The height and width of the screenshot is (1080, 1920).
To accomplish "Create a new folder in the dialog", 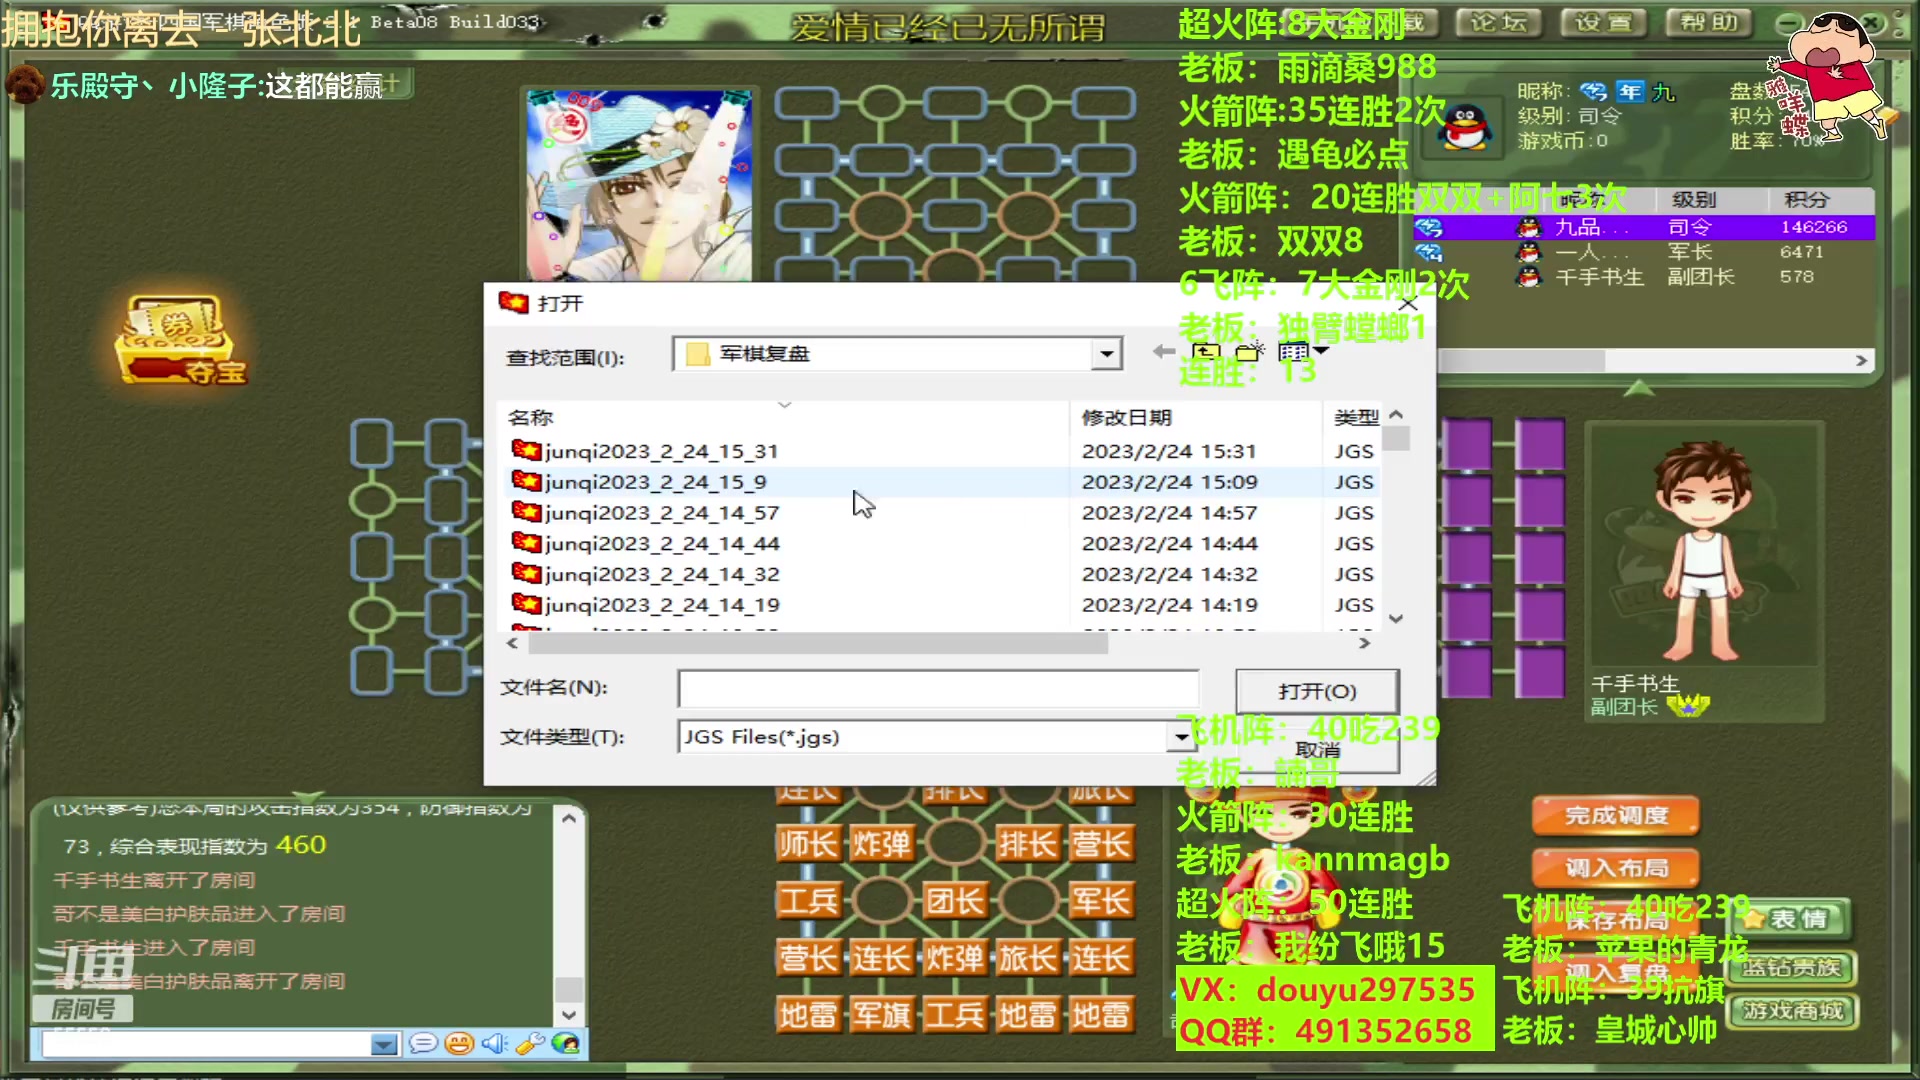I will pyautogui.click(x=1250, y=352).
